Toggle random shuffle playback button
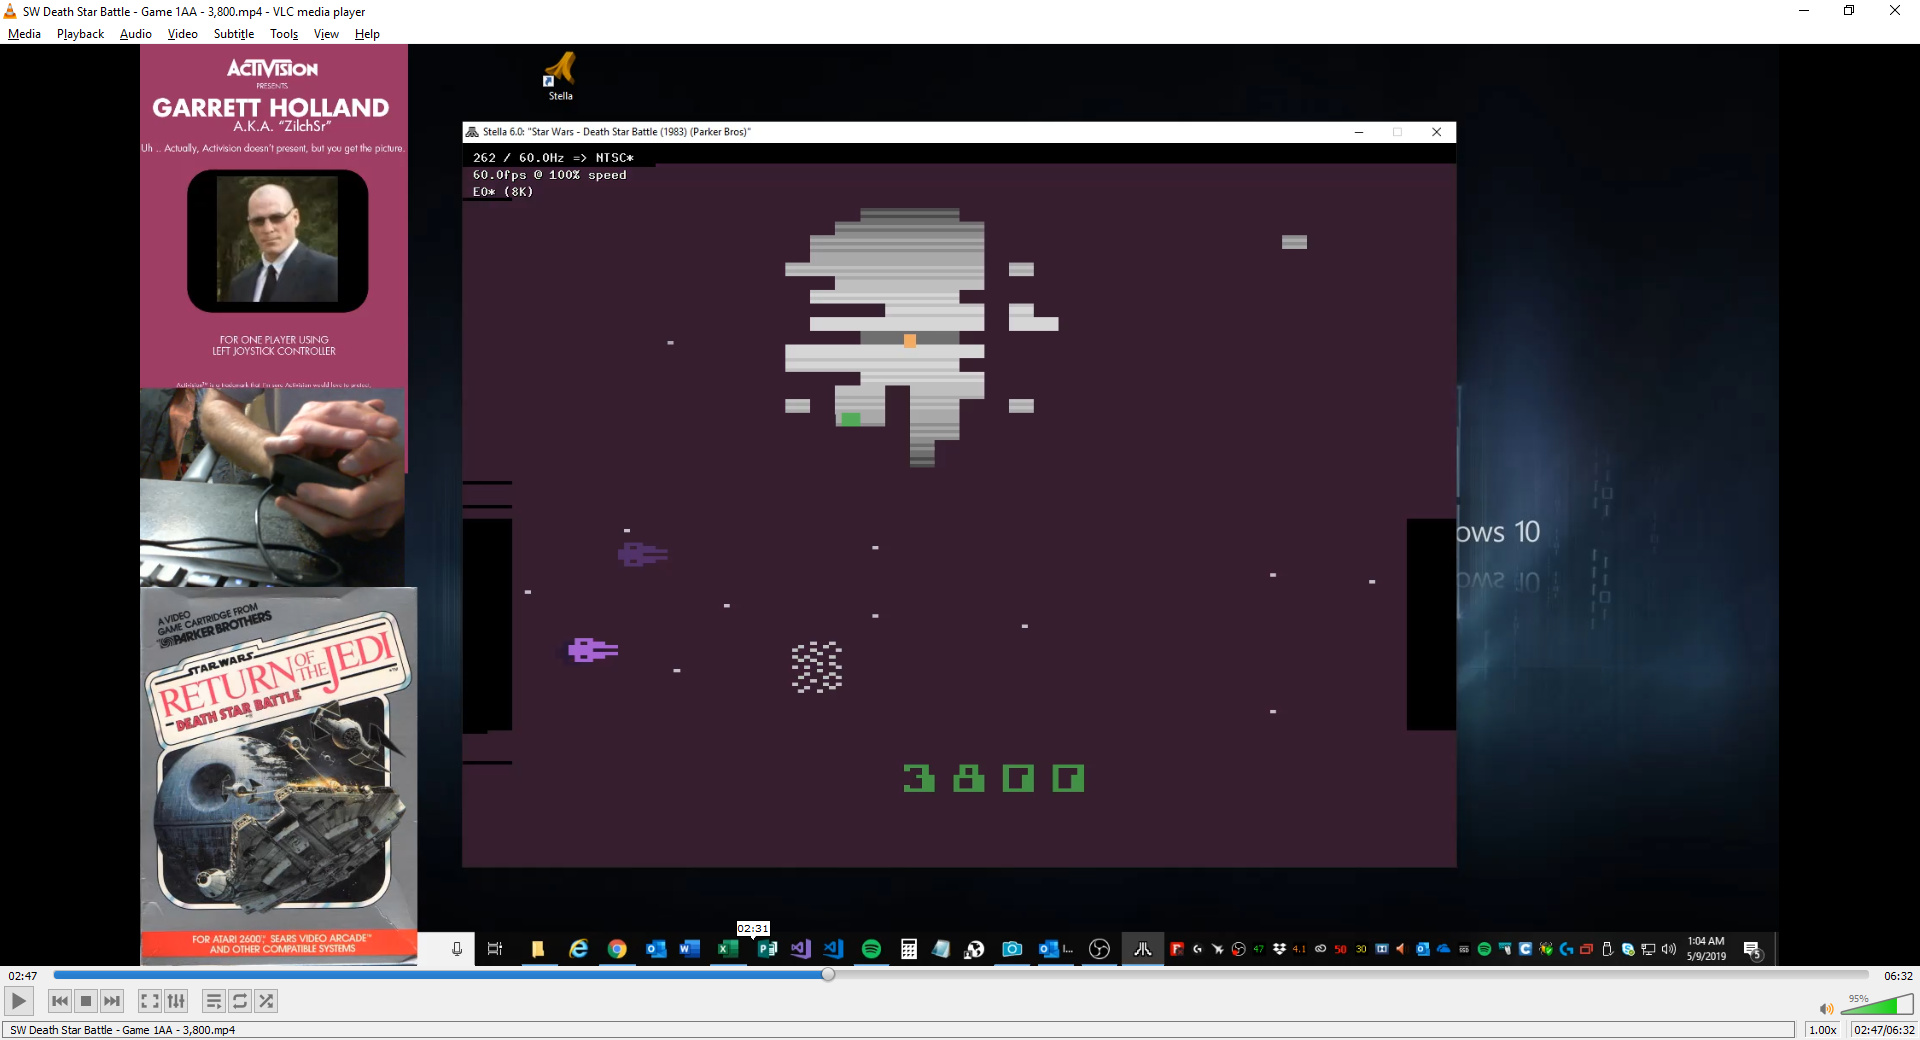1920x1040 pixels. 266,1001
